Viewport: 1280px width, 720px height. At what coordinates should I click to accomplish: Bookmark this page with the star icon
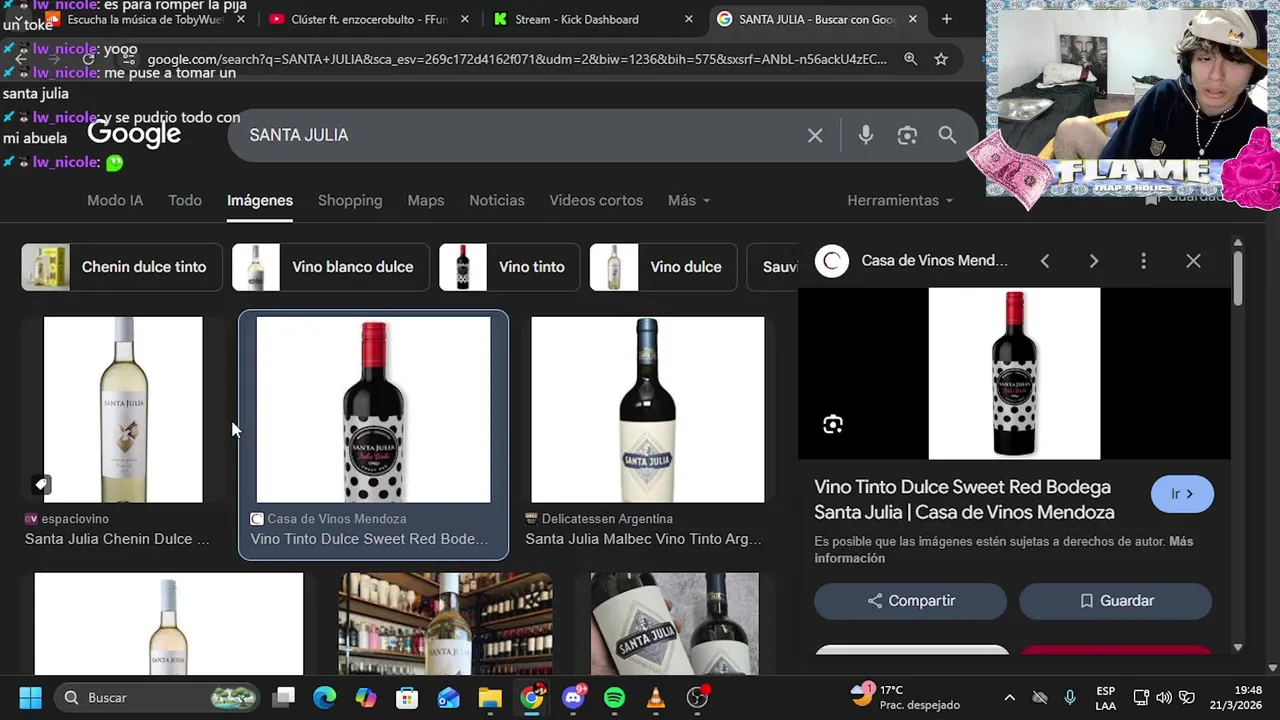(x=941, y=59)
